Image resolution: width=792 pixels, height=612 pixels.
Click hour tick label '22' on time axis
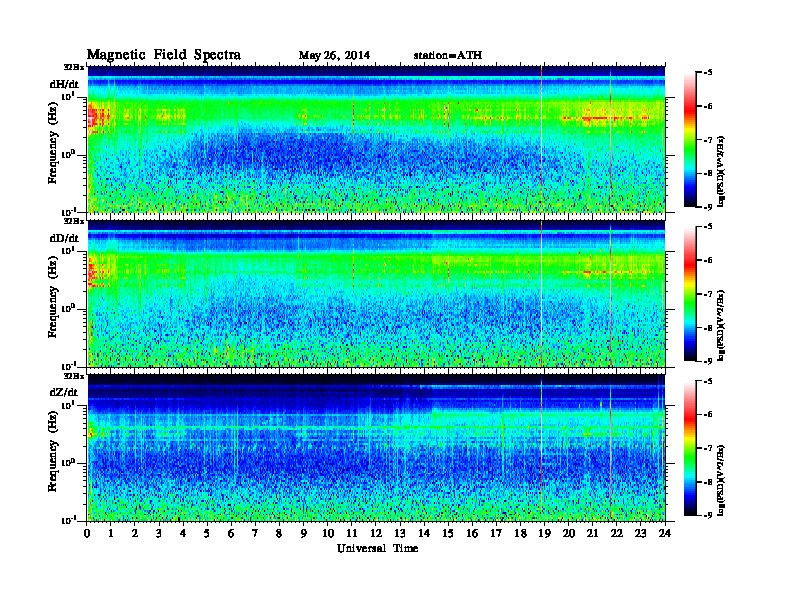coord(617,533)
